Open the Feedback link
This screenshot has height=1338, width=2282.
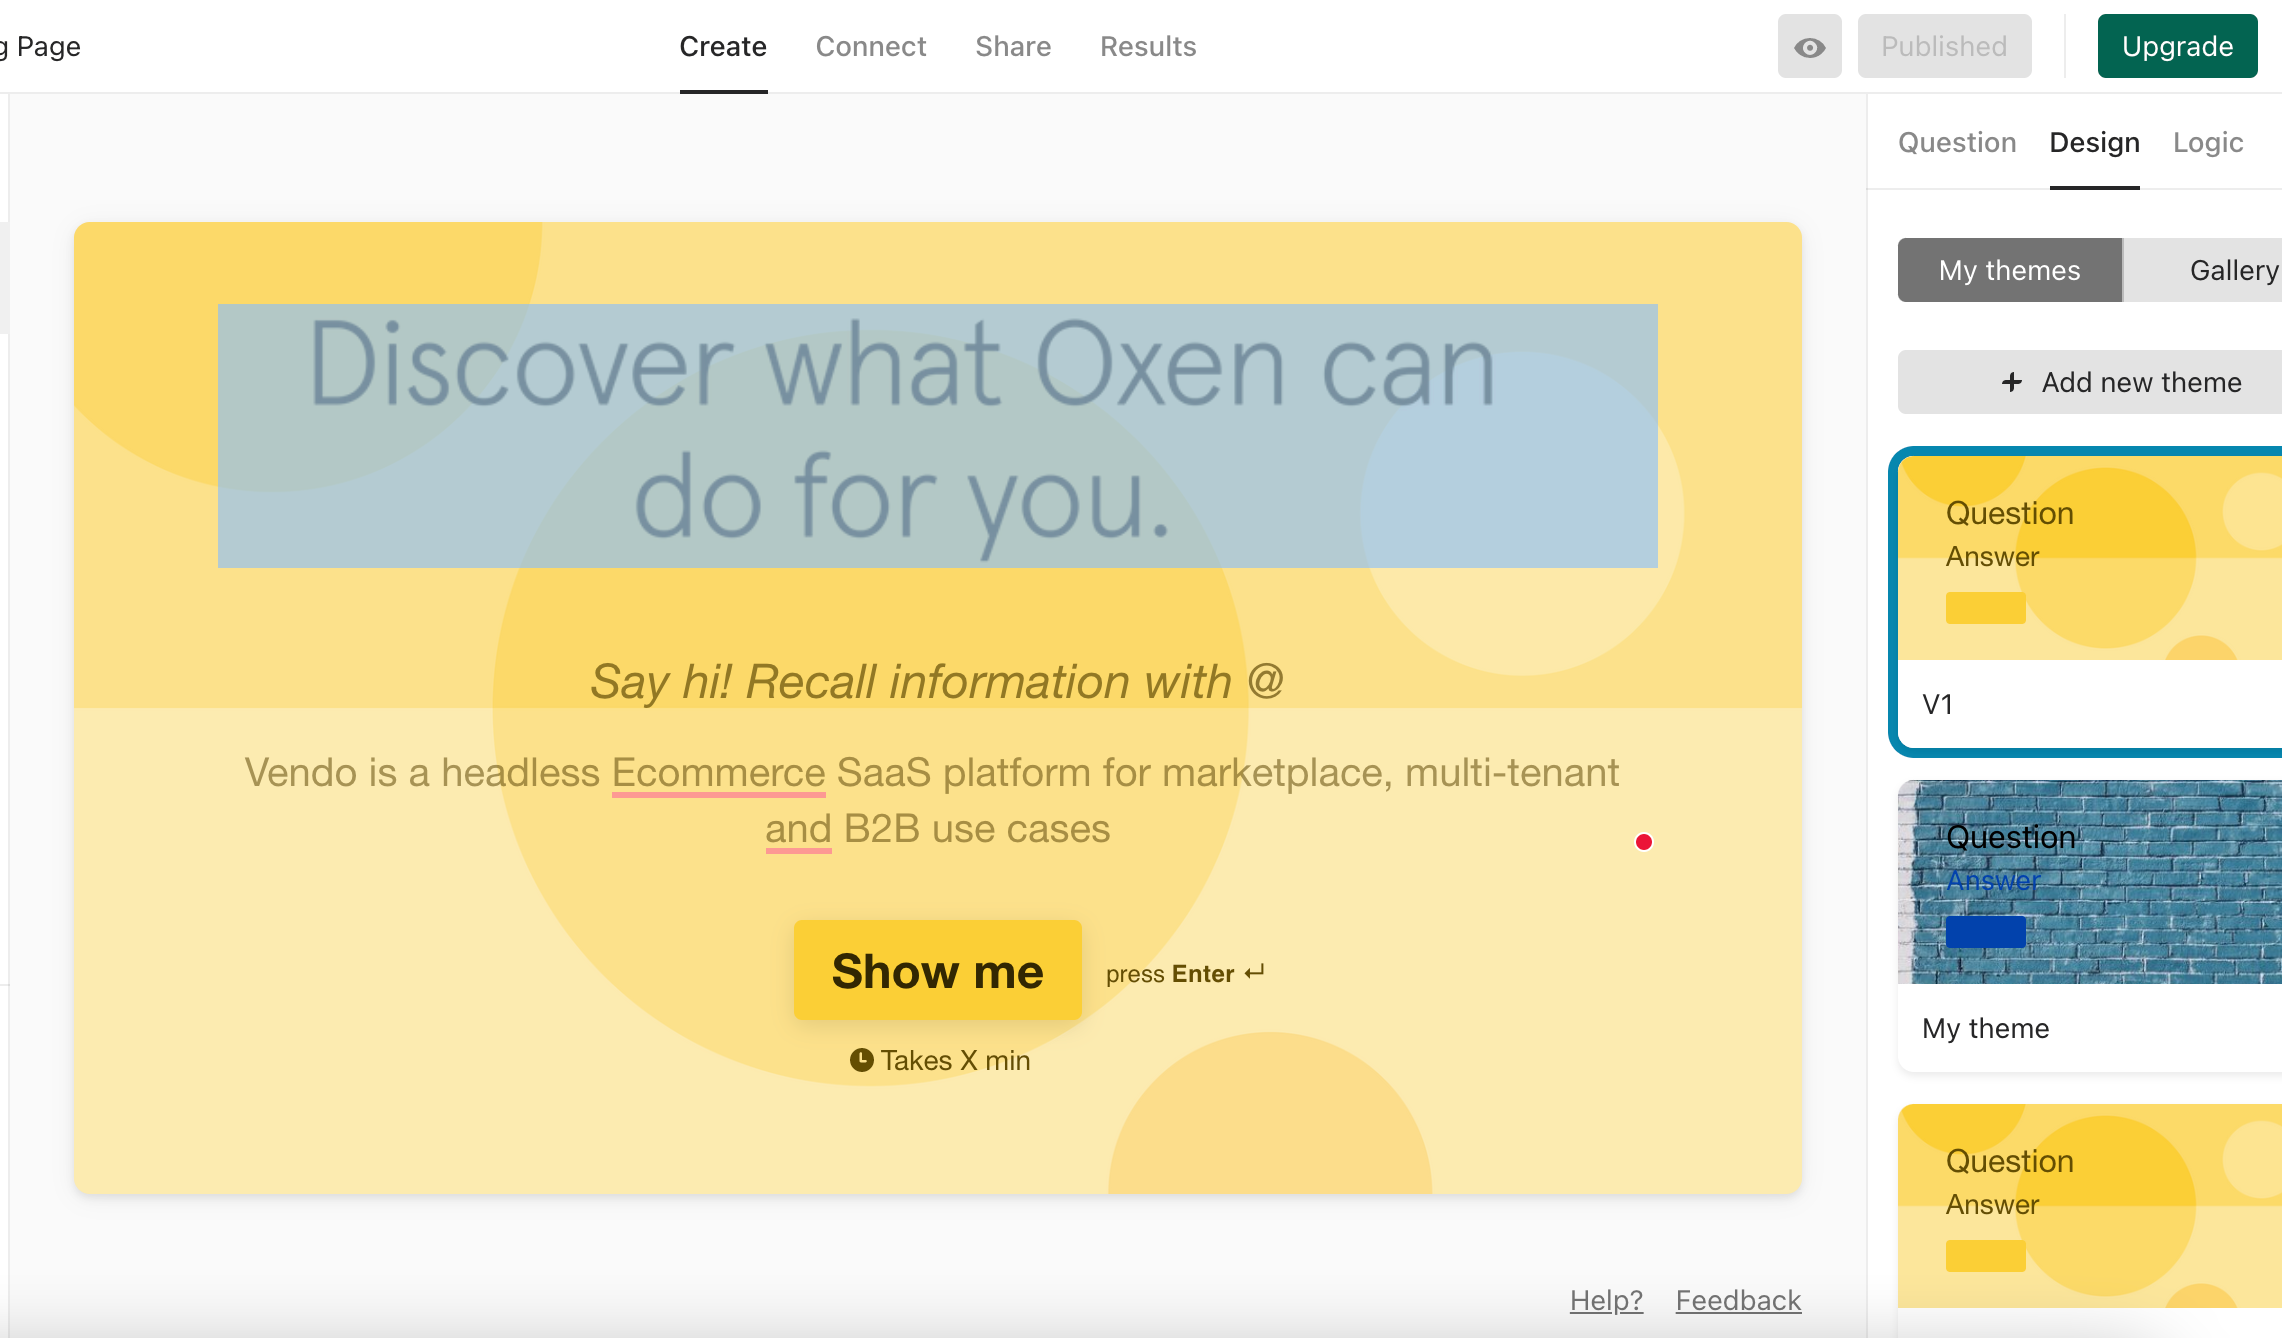tap(1738, 1300)
